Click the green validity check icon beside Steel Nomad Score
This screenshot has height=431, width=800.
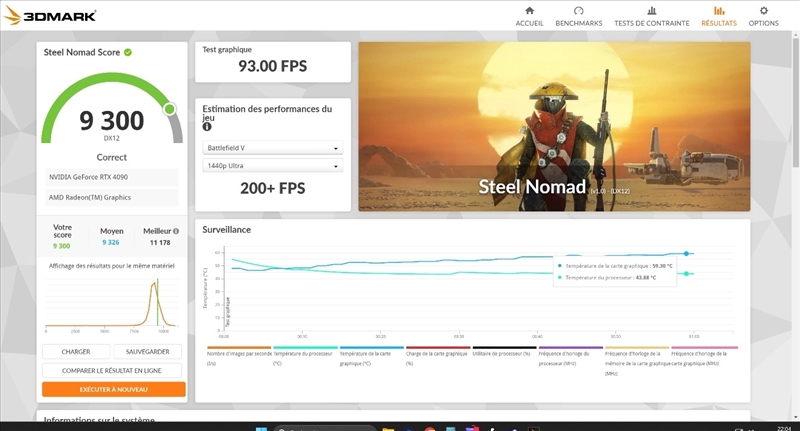[128, 52]
